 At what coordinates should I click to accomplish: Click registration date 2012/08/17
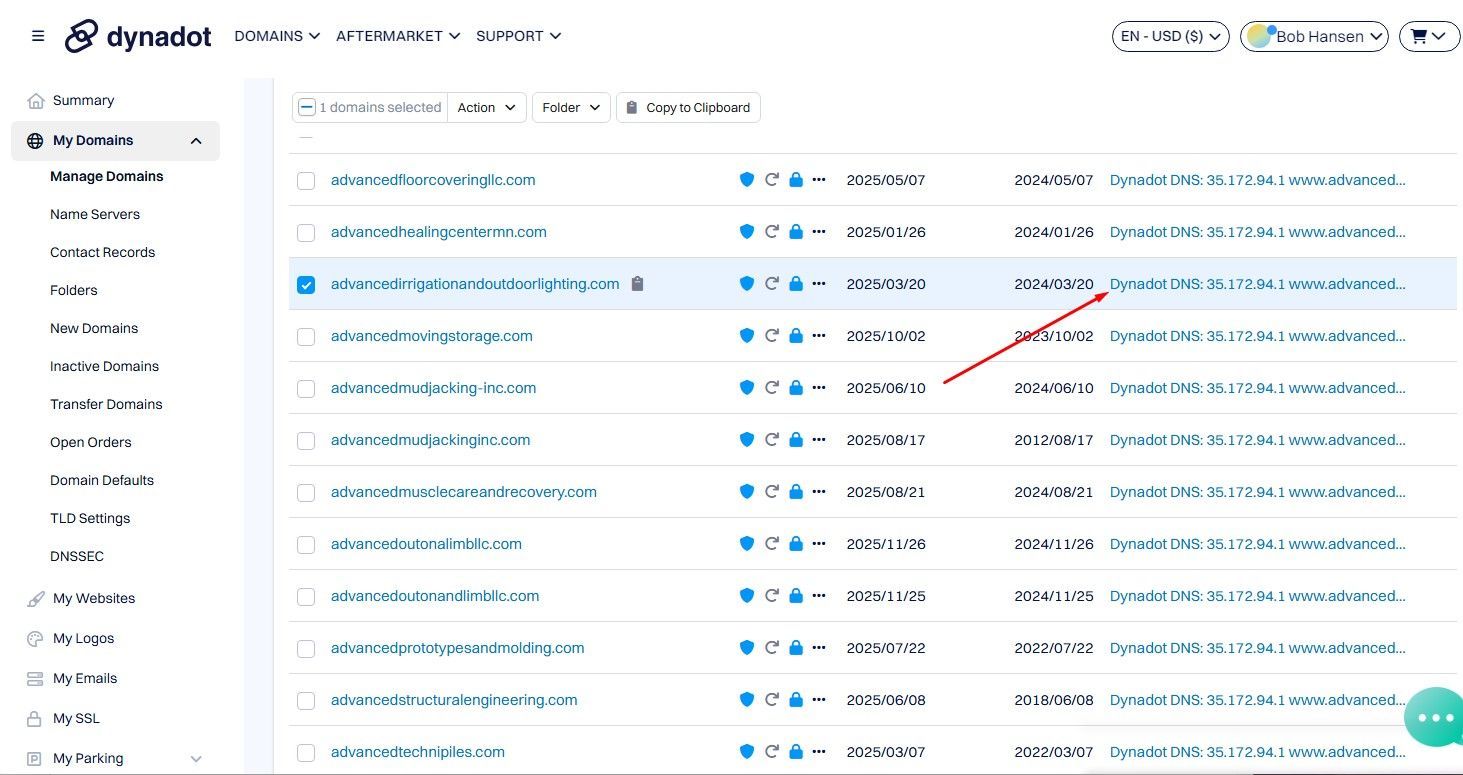1054,440
